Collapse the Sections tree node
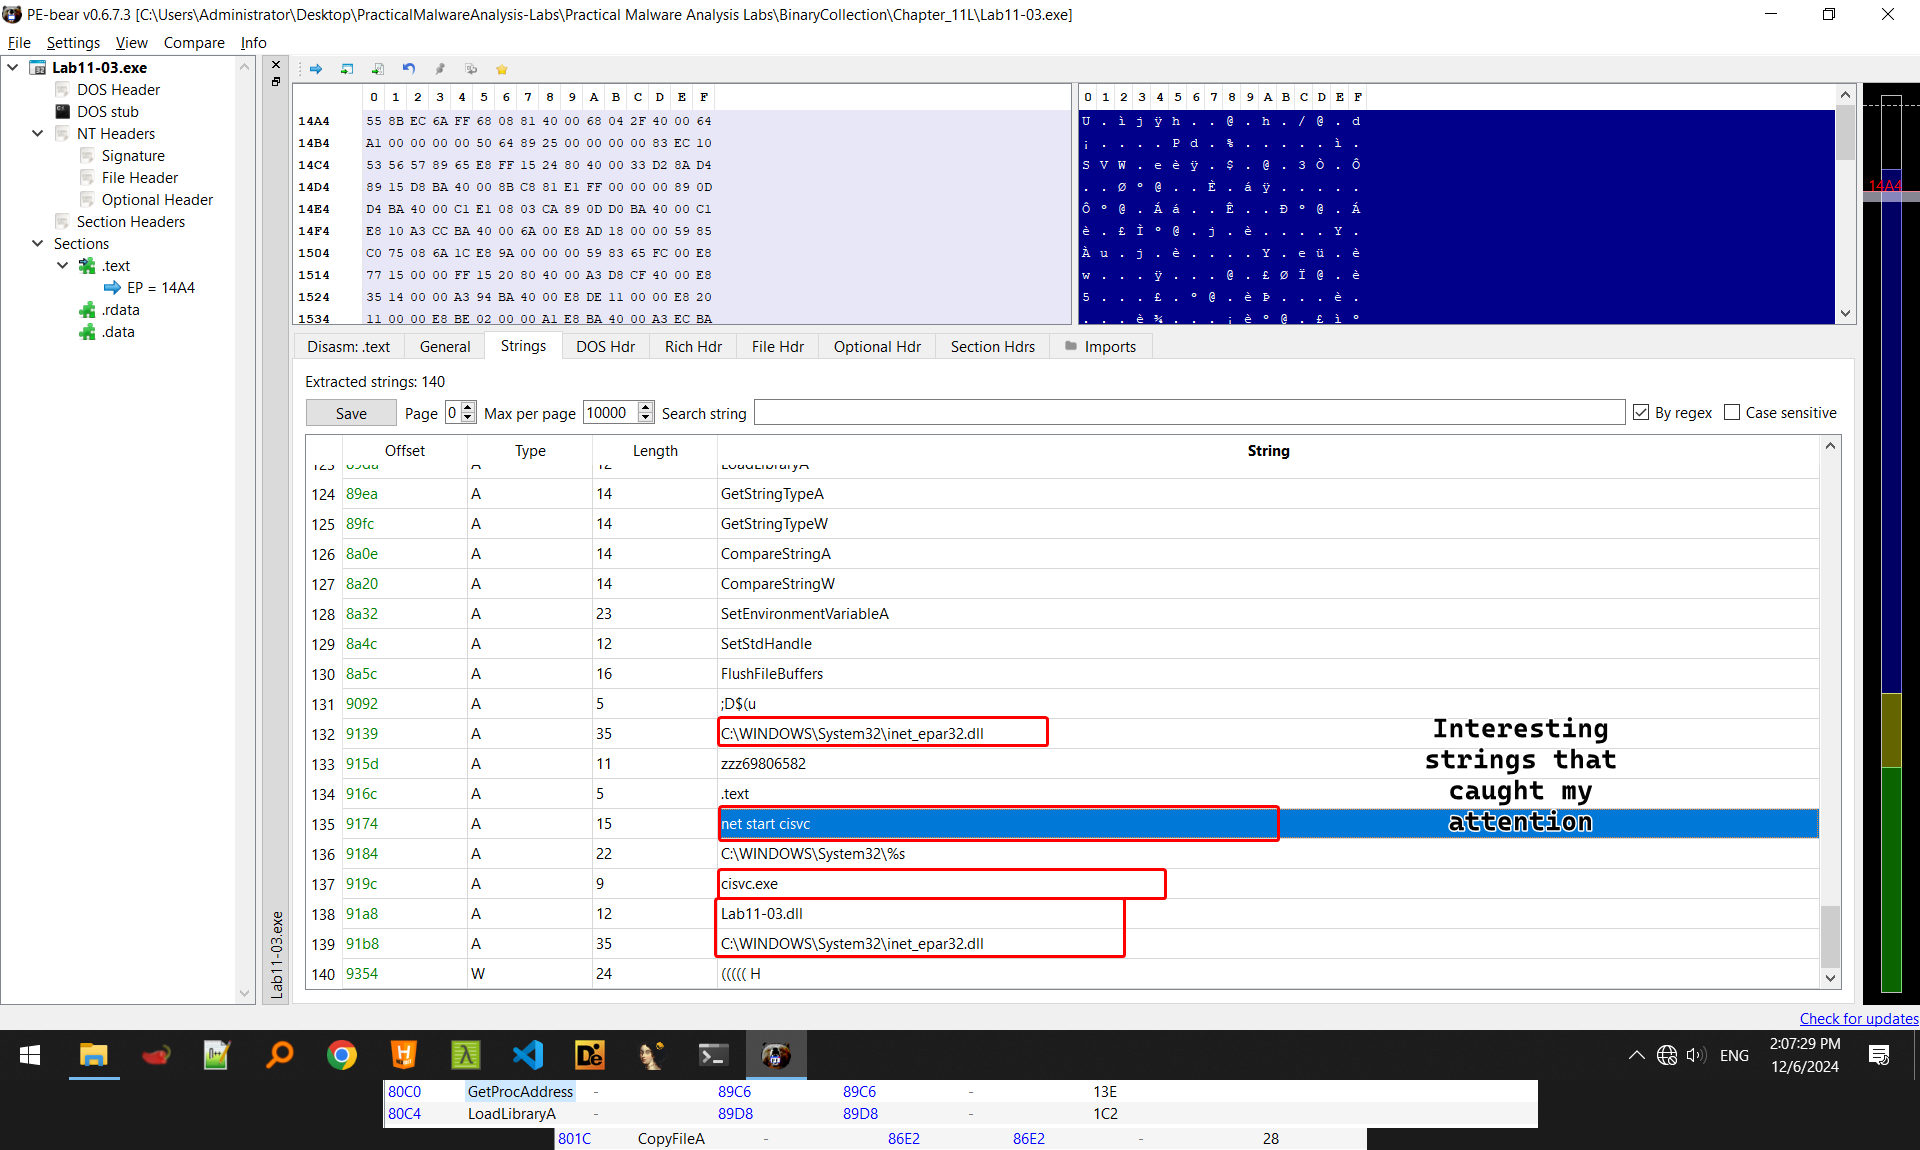The width and height of the screenshot is (1920, 1150). click(x=37, y=243)
